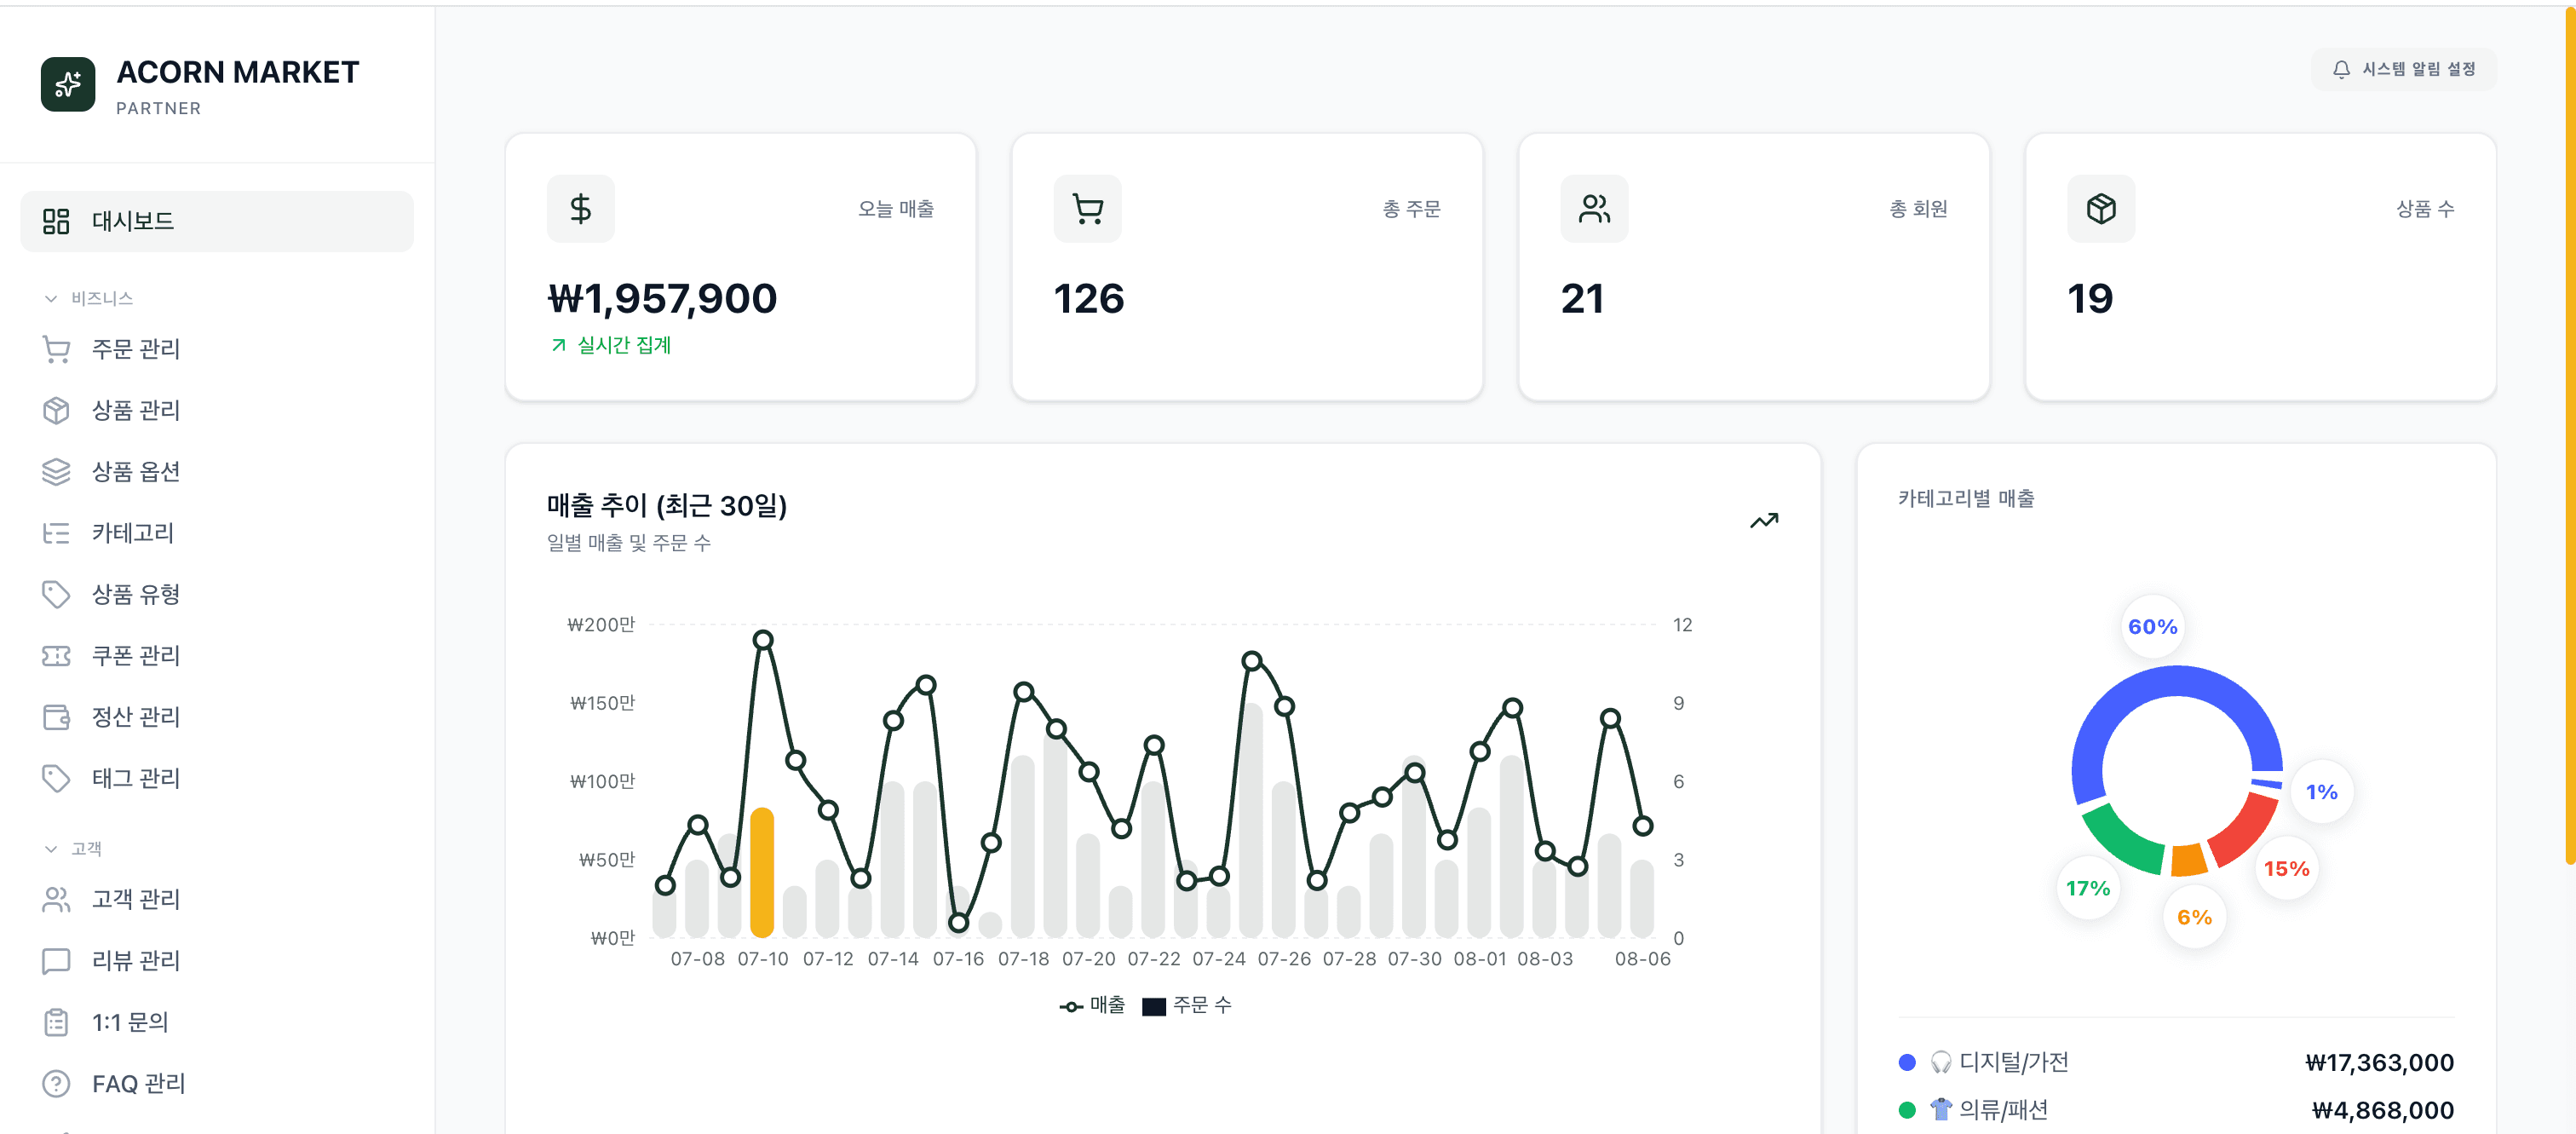2576x1134 pixels.
Task: Click the dashboard grid icon
Action: point(56,221)
